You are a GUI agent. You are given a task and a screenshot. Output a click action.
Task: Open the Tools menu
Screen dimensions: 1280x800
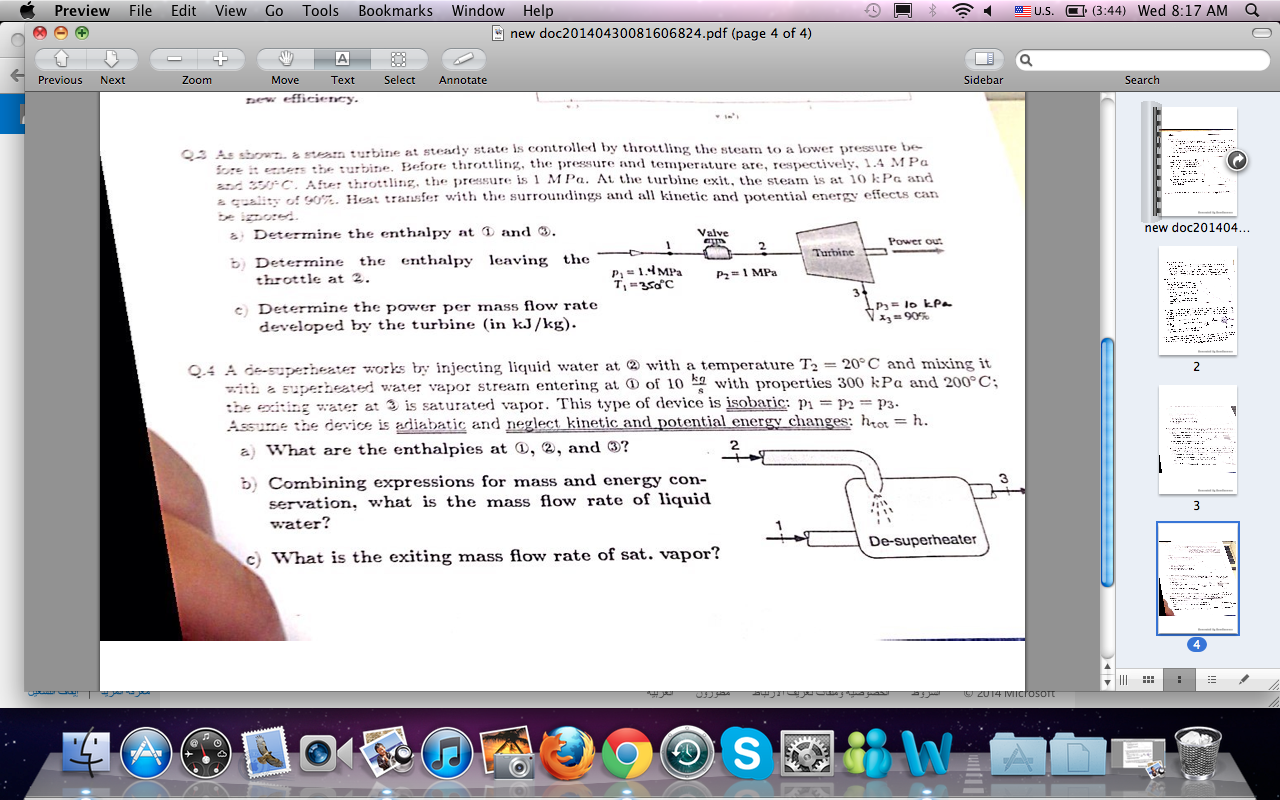coord(320,11)
